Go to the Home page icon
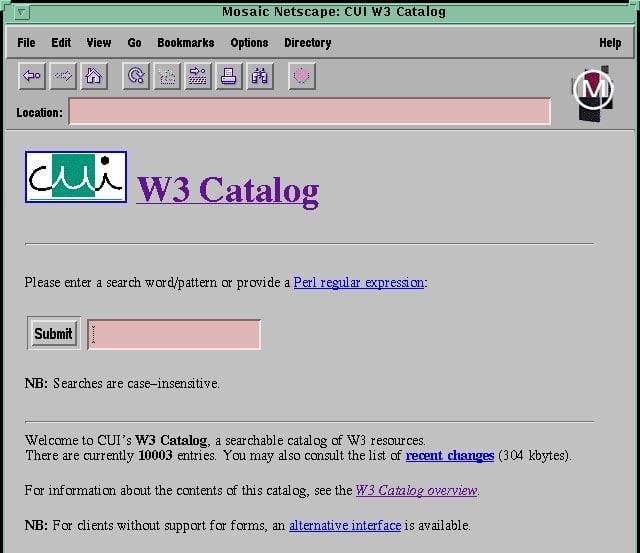 94,76
